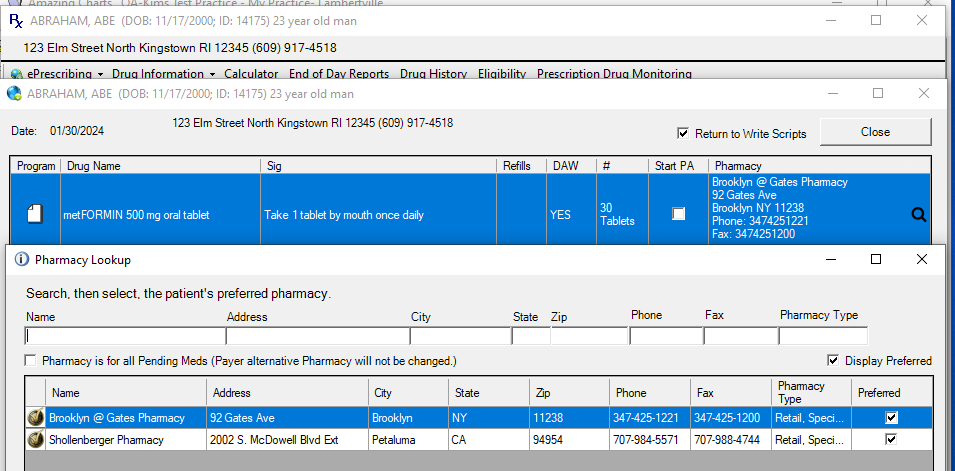Screen dimensions: 955x471
Task: Uncheck Return to Write Scripts
Action: 683,133
